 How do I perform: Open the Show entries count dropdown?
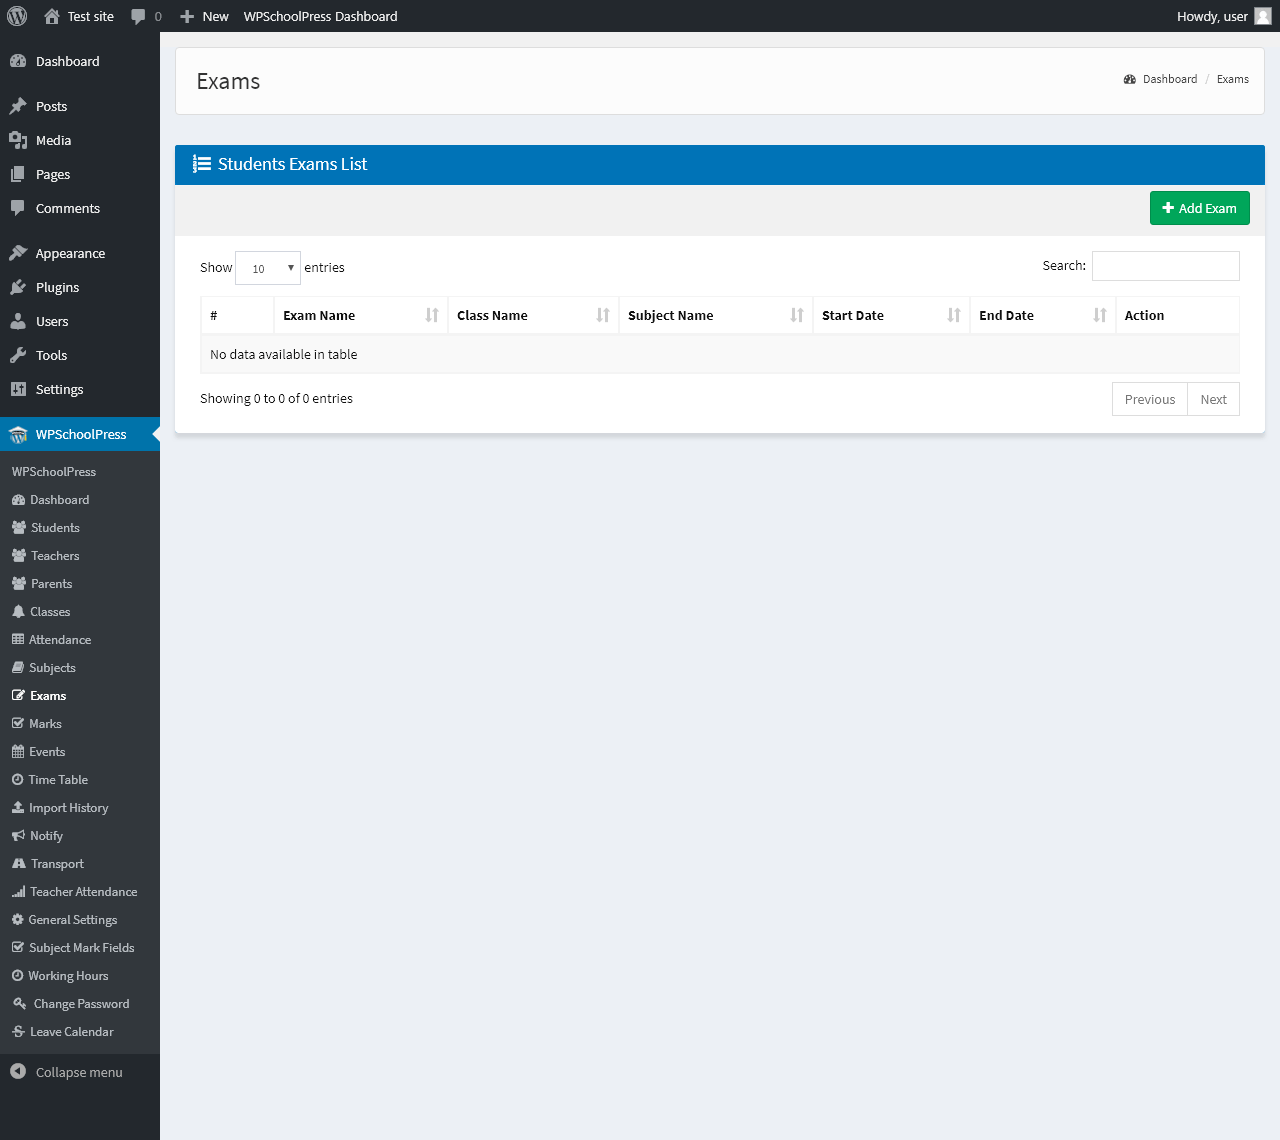tap(268, 268)
